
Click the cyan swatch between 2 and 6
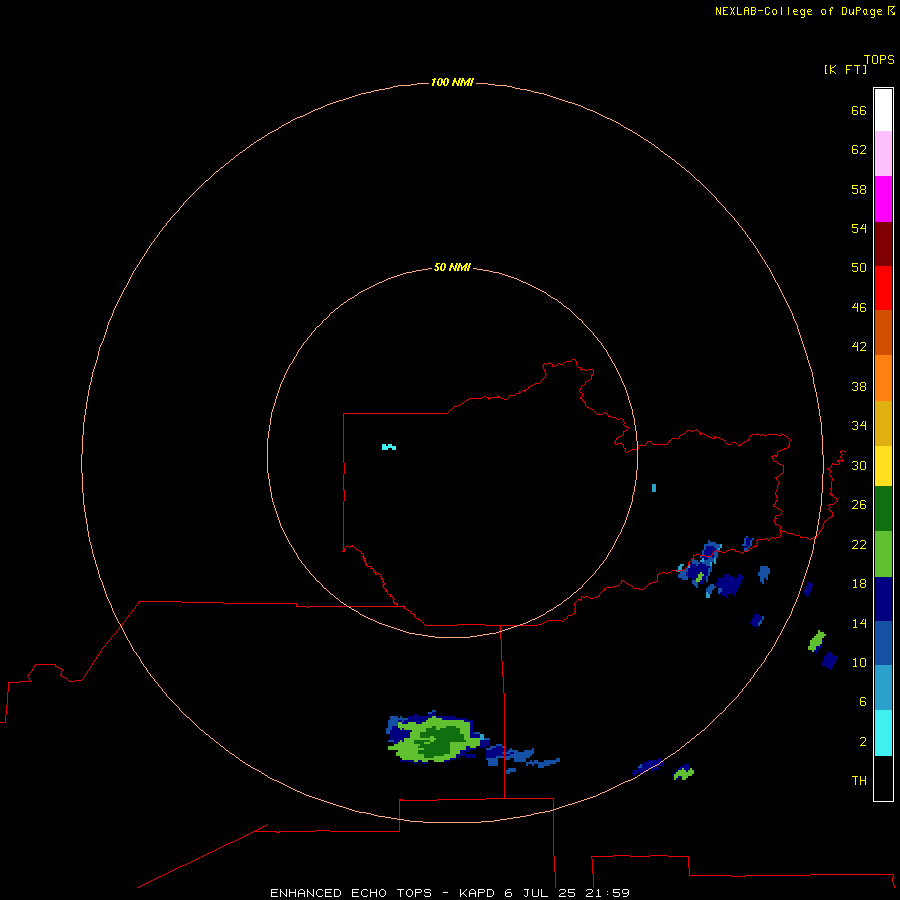click(x=883, y=733)
